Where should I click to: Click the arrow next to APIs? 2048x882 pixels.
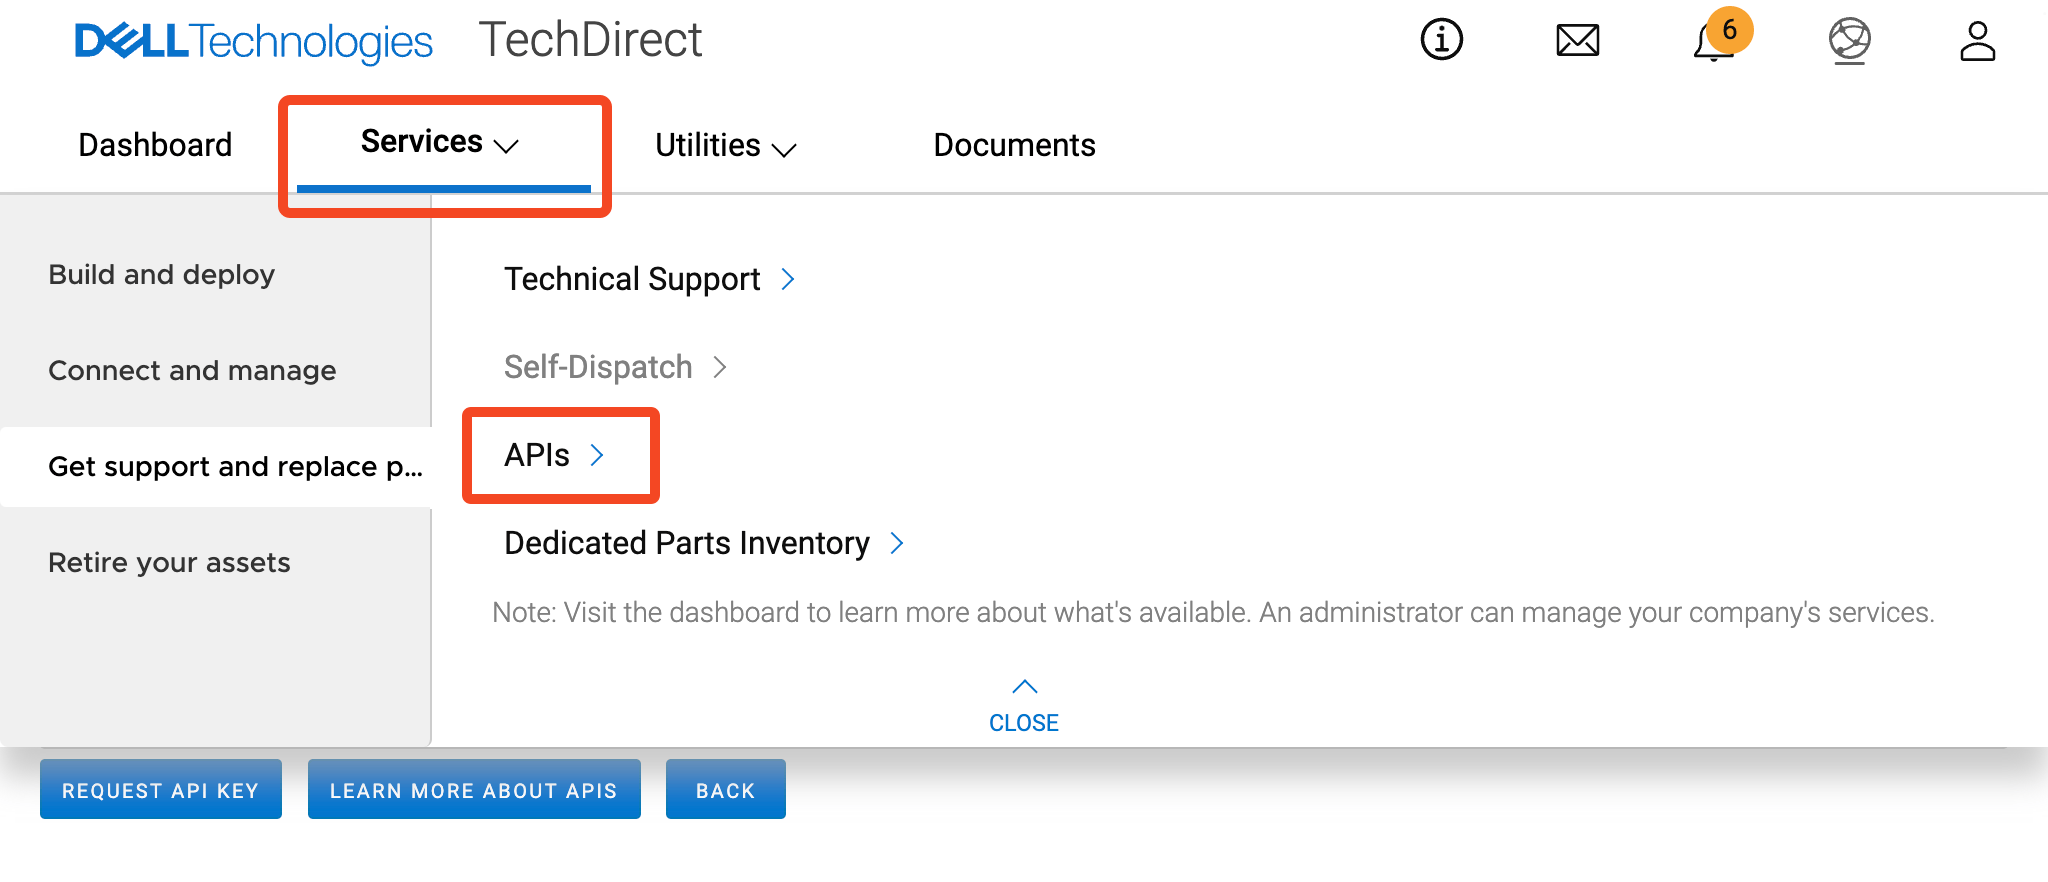point(597,455)
